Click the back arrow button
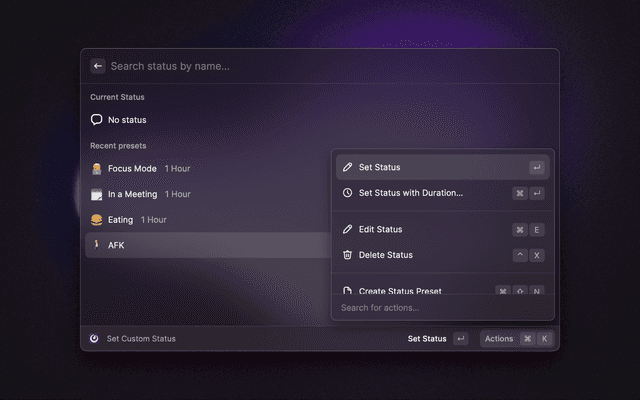Screen dimensions: 640x400 98,66
